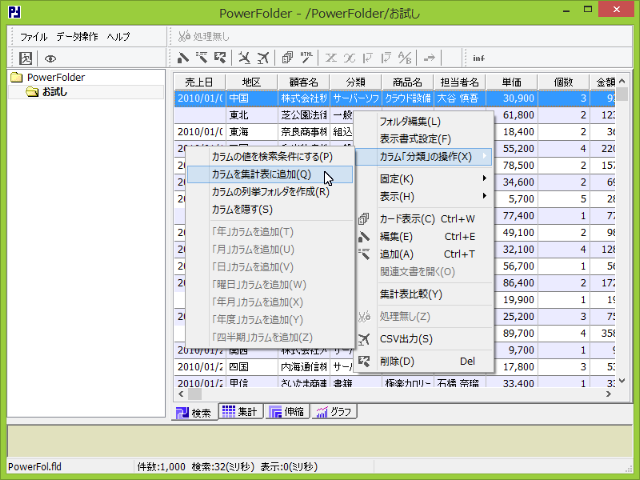Image resolution: width=640 pixels, height=480 pixels.
Task: Click the 個数 column header
Action: (564, 82)
